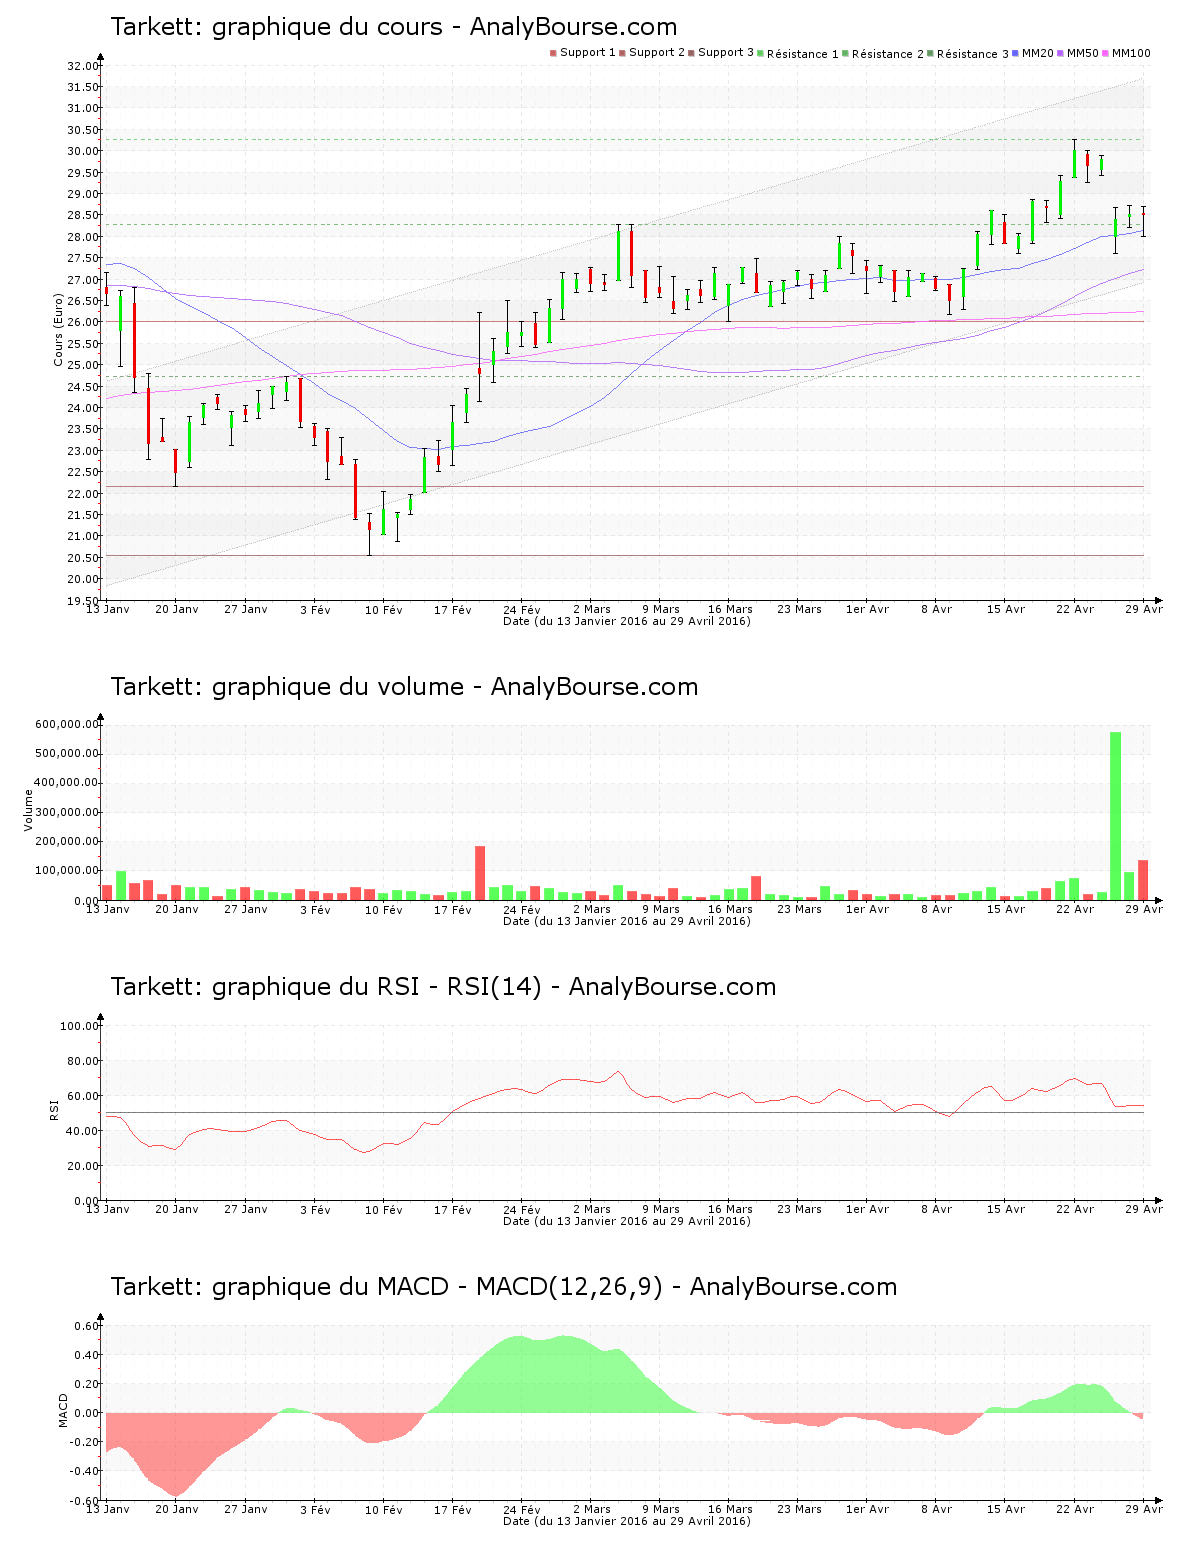The width and height of the screenshot is (1200, 1550).
Task: Click '1er Avr' on the RSI chart axis
Action: [x=867, y=1209]
